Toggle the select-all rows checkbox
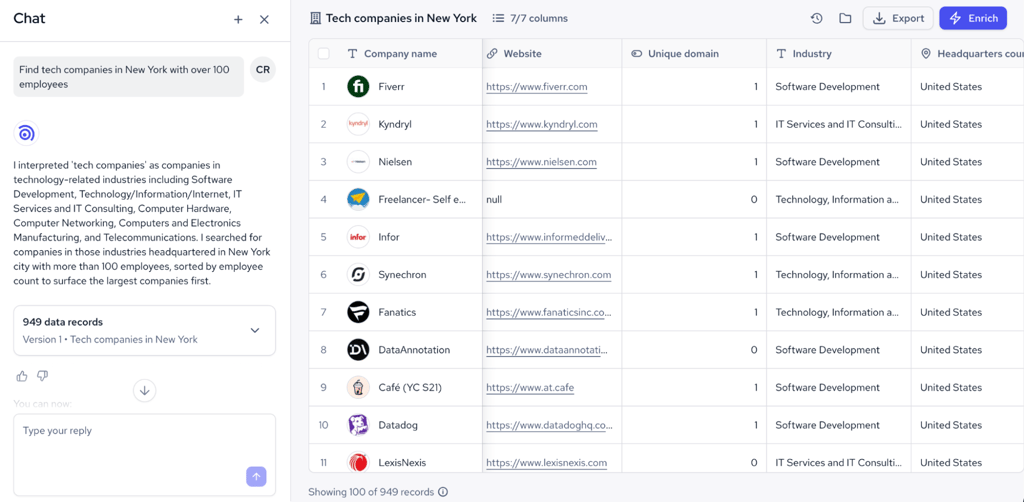The height and width of the screenshot is (502, 1024). tap(323, 54)
